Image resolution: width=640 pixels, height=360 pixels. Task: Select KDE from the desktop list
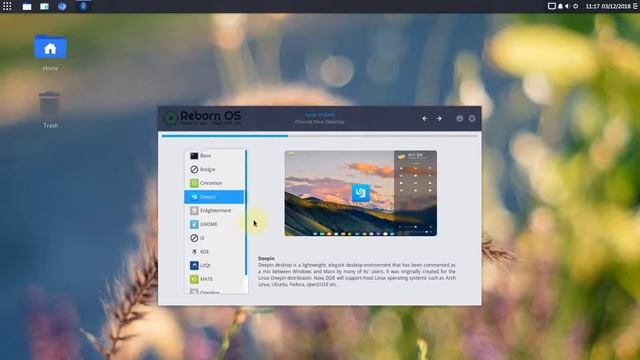[214, 251]
